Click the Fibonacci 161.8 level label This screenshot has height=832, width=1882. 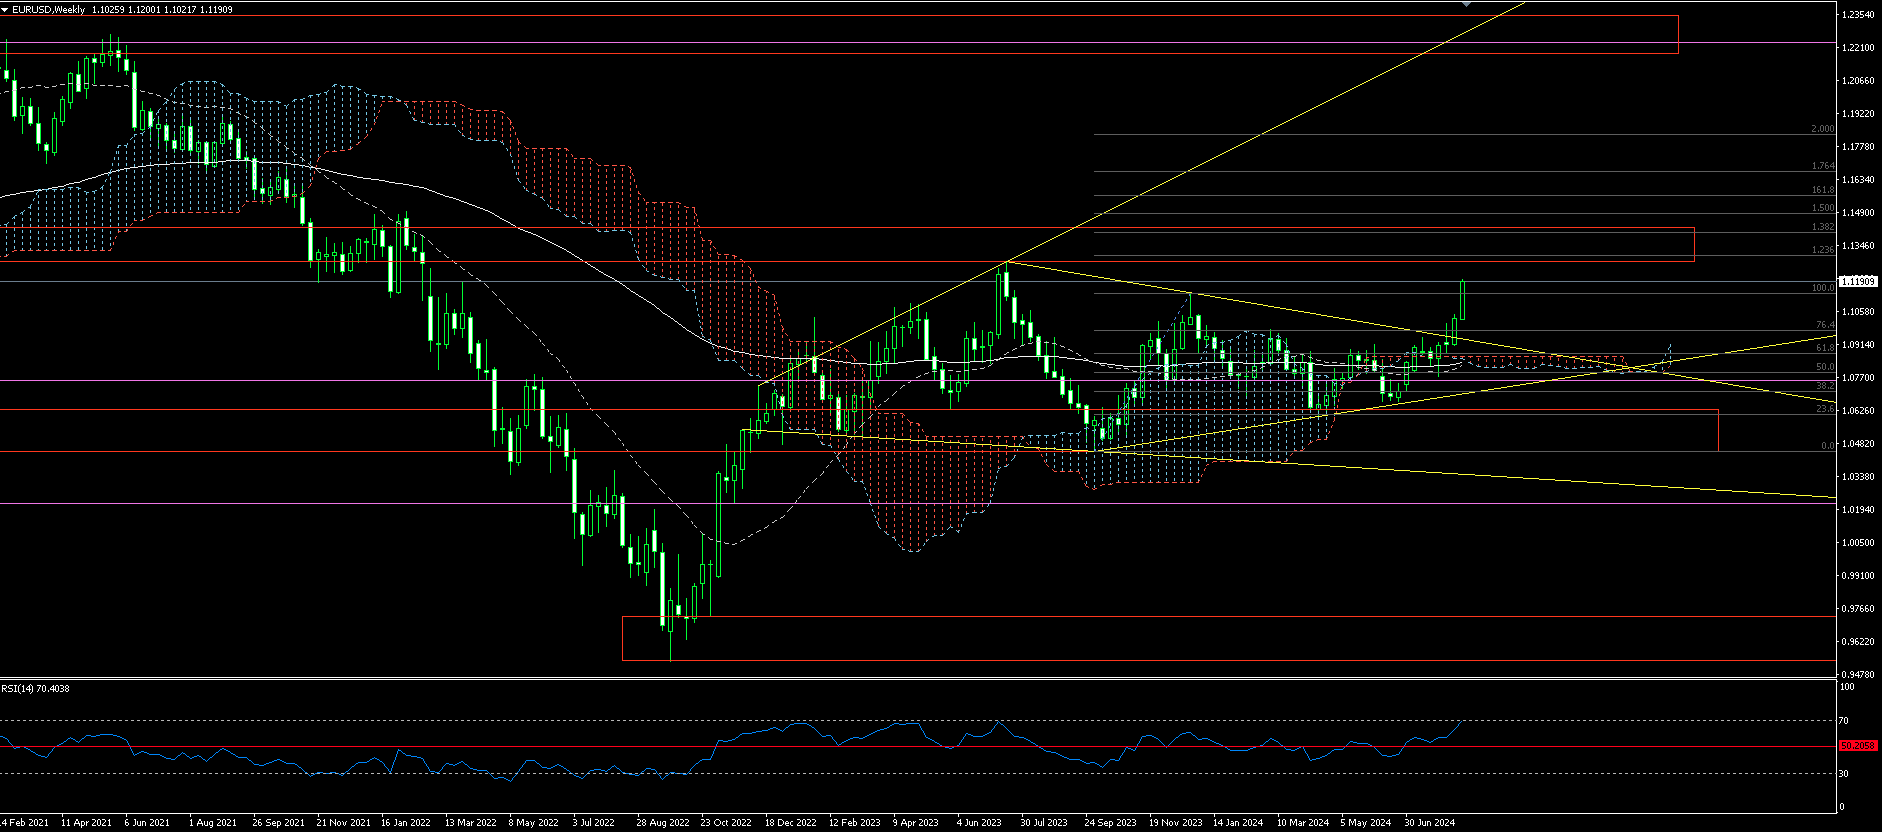[x=1823, y=190]
